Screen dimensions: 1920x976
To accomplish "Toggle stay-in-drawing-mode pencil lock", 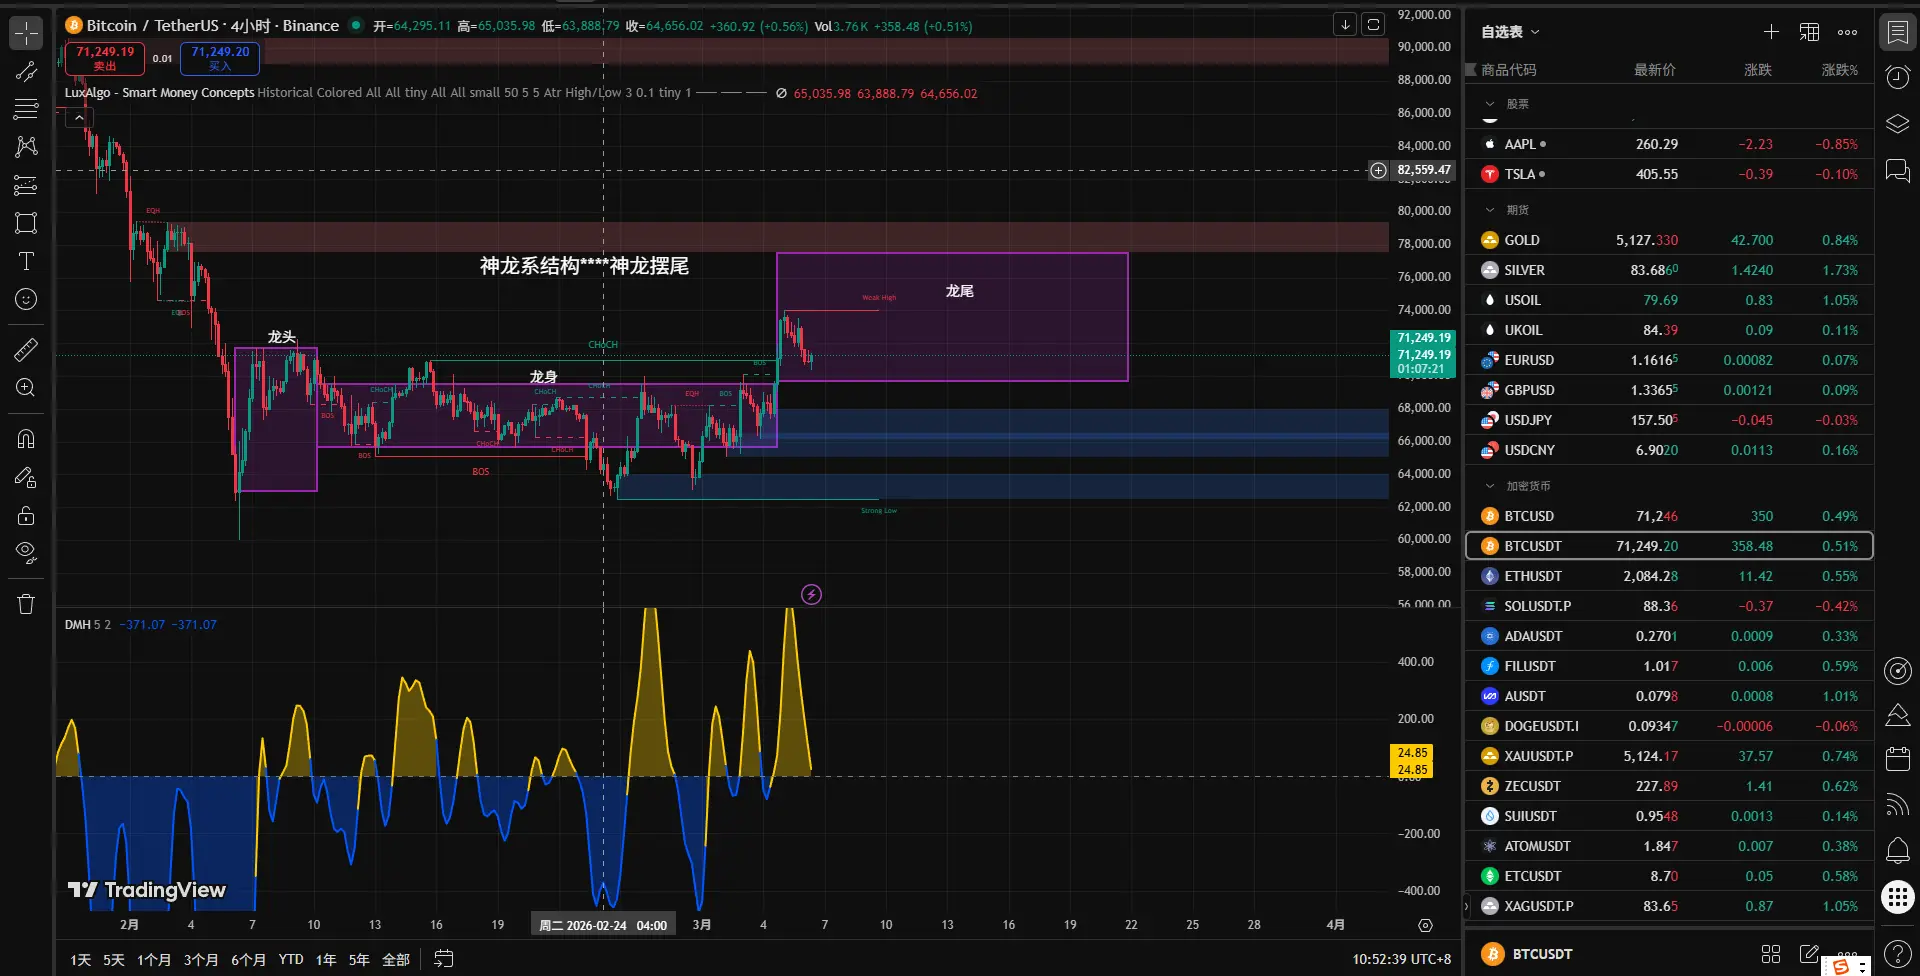I will pyautogui.click(x=26, y=477).
